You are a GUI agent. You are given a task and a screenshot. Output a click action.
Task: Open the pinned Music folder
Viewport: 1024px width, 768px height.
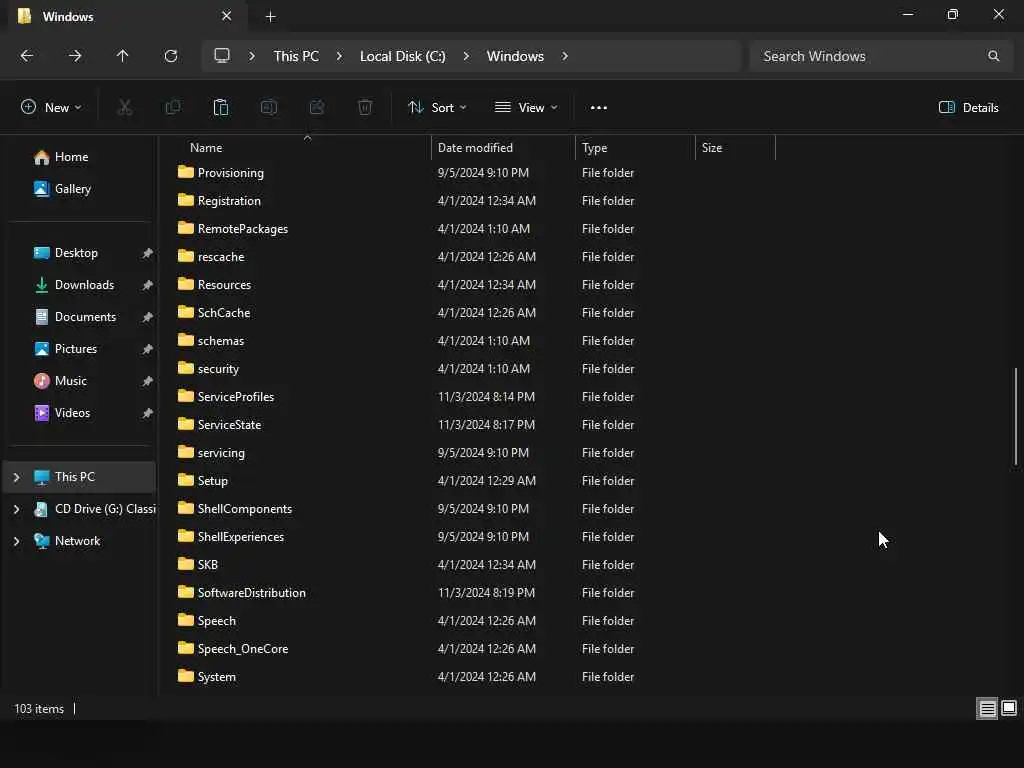click(71, 381)
